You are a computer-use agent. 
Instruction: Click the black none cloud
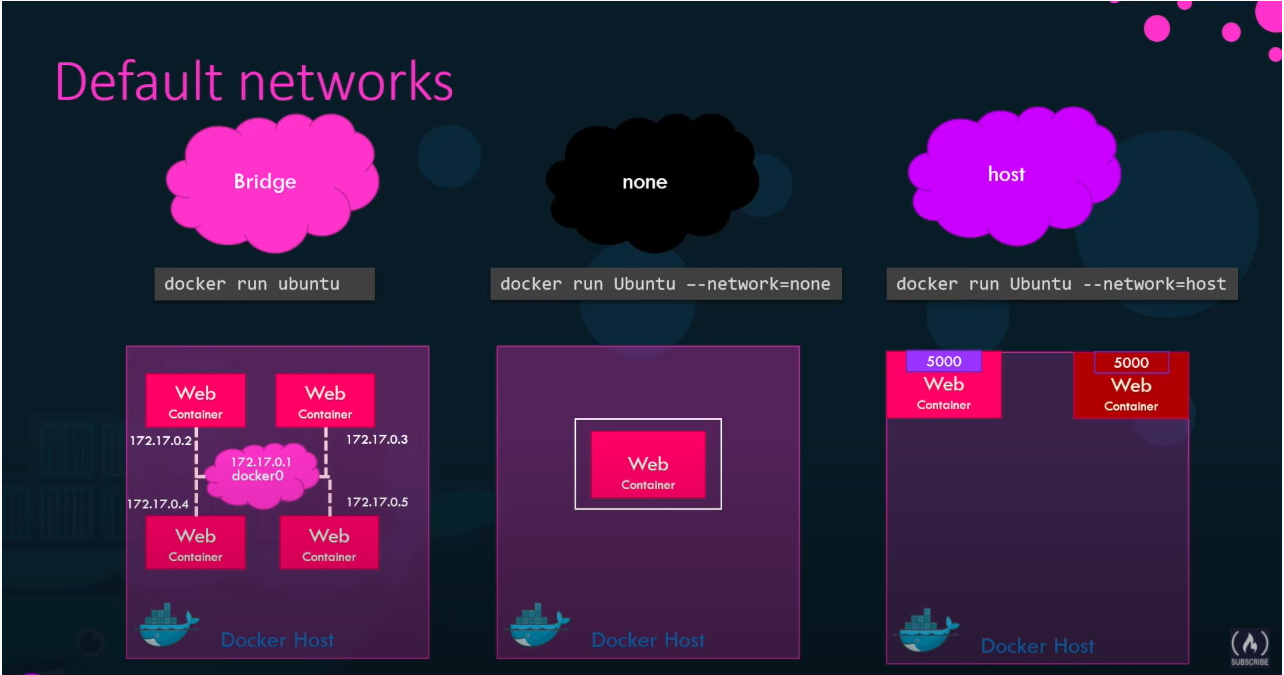click(x=645, y=183)
